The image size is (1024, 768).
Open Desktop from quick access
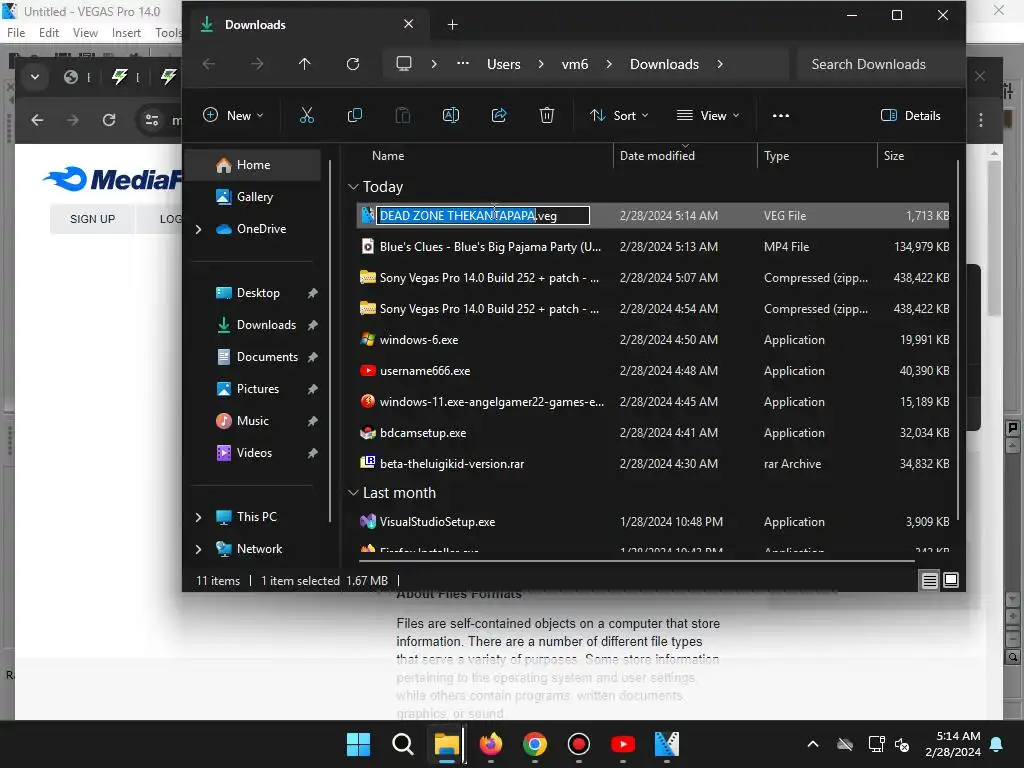coord(258,293)
